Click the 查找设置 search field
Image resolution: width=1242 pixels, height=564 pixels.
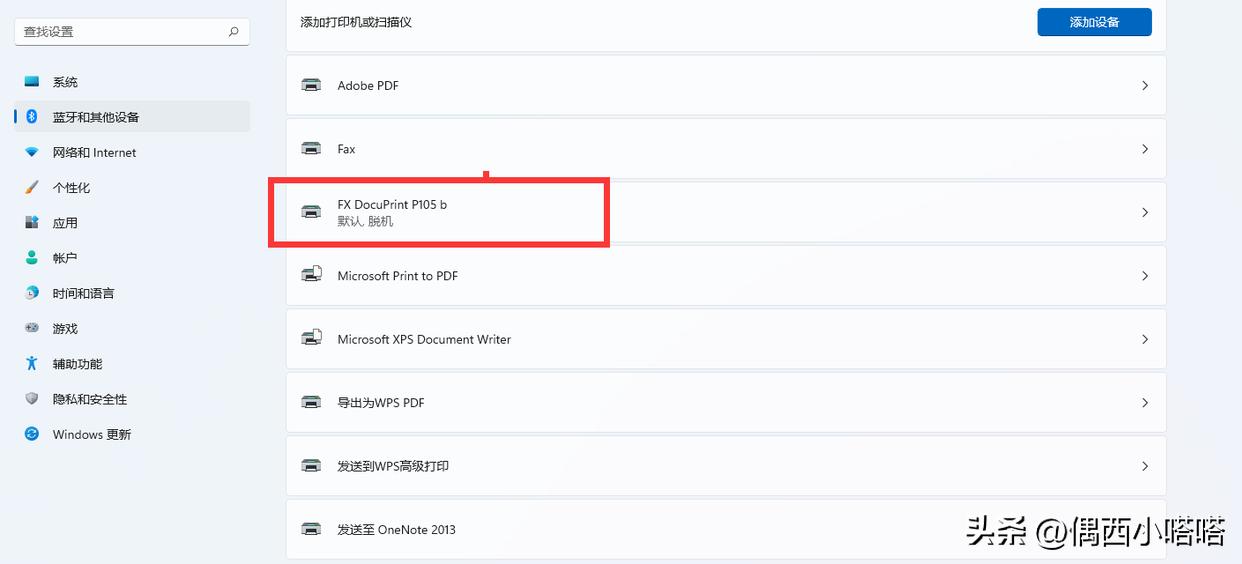(120, 32)
